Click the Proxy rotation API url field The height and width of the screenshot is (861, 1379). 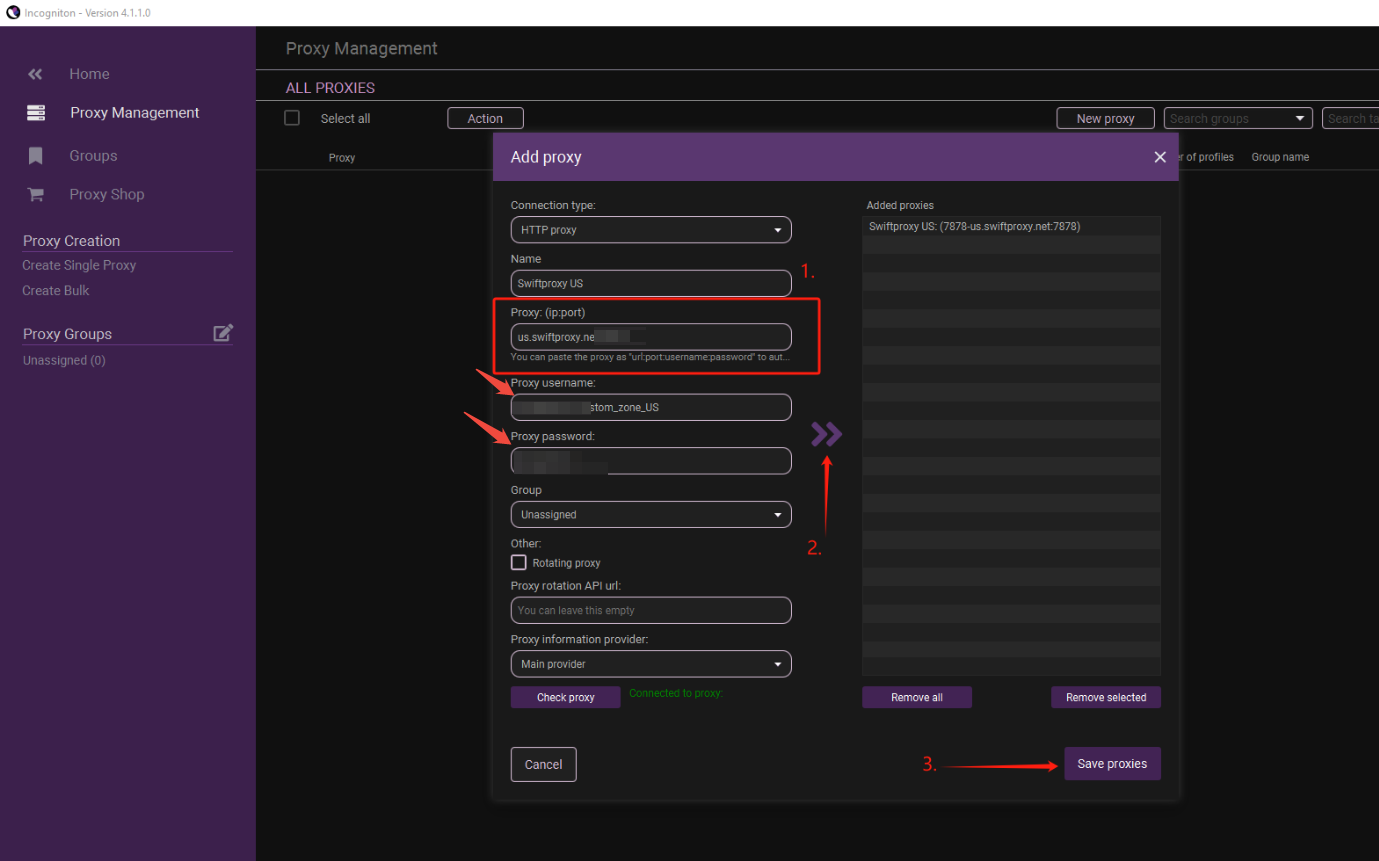(650, 610)
